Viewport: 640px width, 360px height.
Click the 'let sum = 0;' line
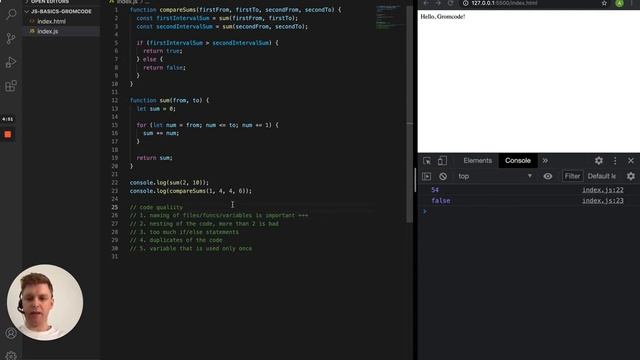pyautogui.click(x=156, y=109)
